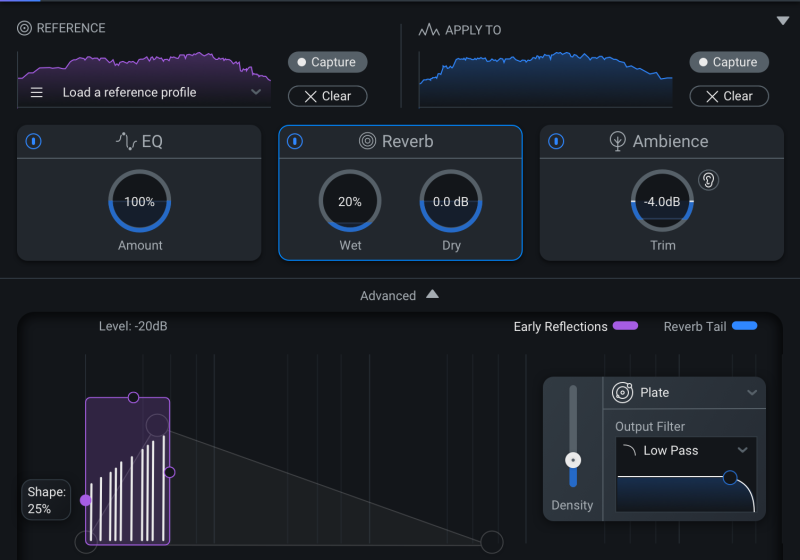Viewport: 800px width, 560px height.
Task: Click the Ambience module title
Action: tap(670, 141)
